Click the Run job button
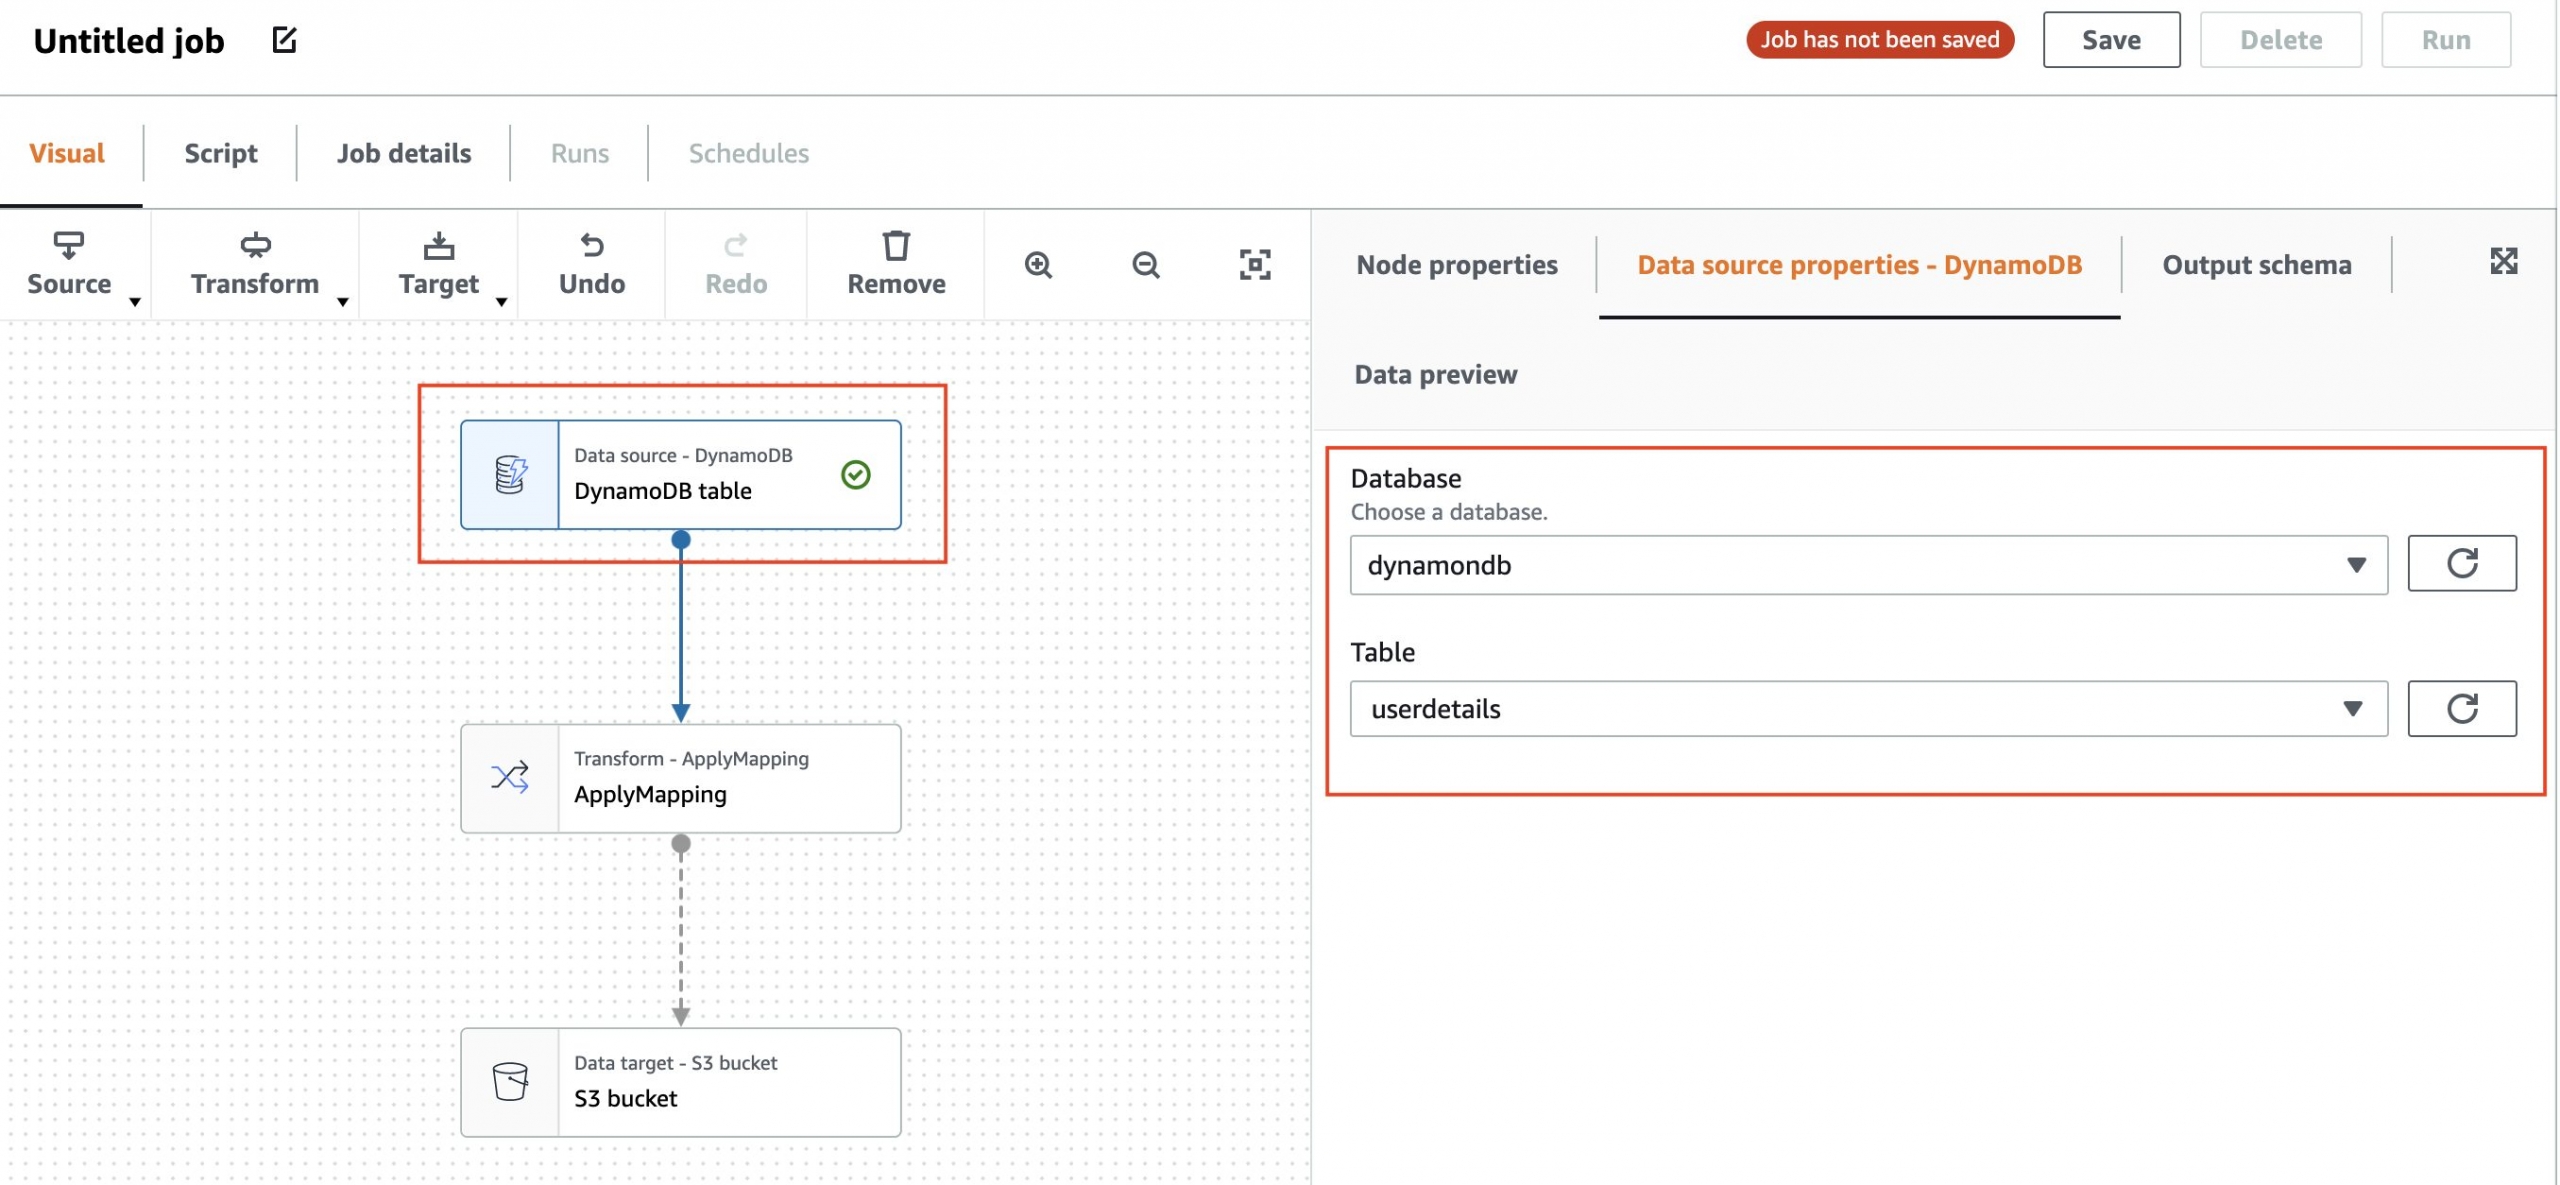Image resolution: width=2560 pixels, height=1185 pixels. (2446, 40)
